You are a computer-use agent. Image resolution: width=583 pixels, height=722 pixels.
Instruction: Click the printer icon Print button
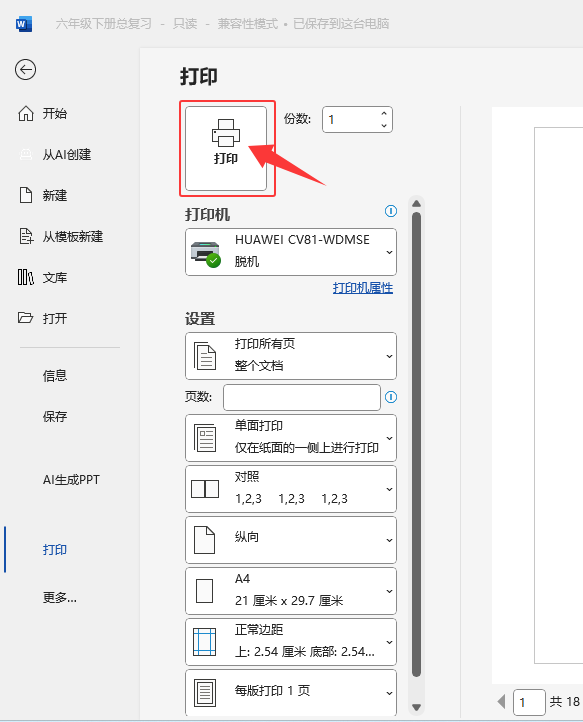(226, 148)
